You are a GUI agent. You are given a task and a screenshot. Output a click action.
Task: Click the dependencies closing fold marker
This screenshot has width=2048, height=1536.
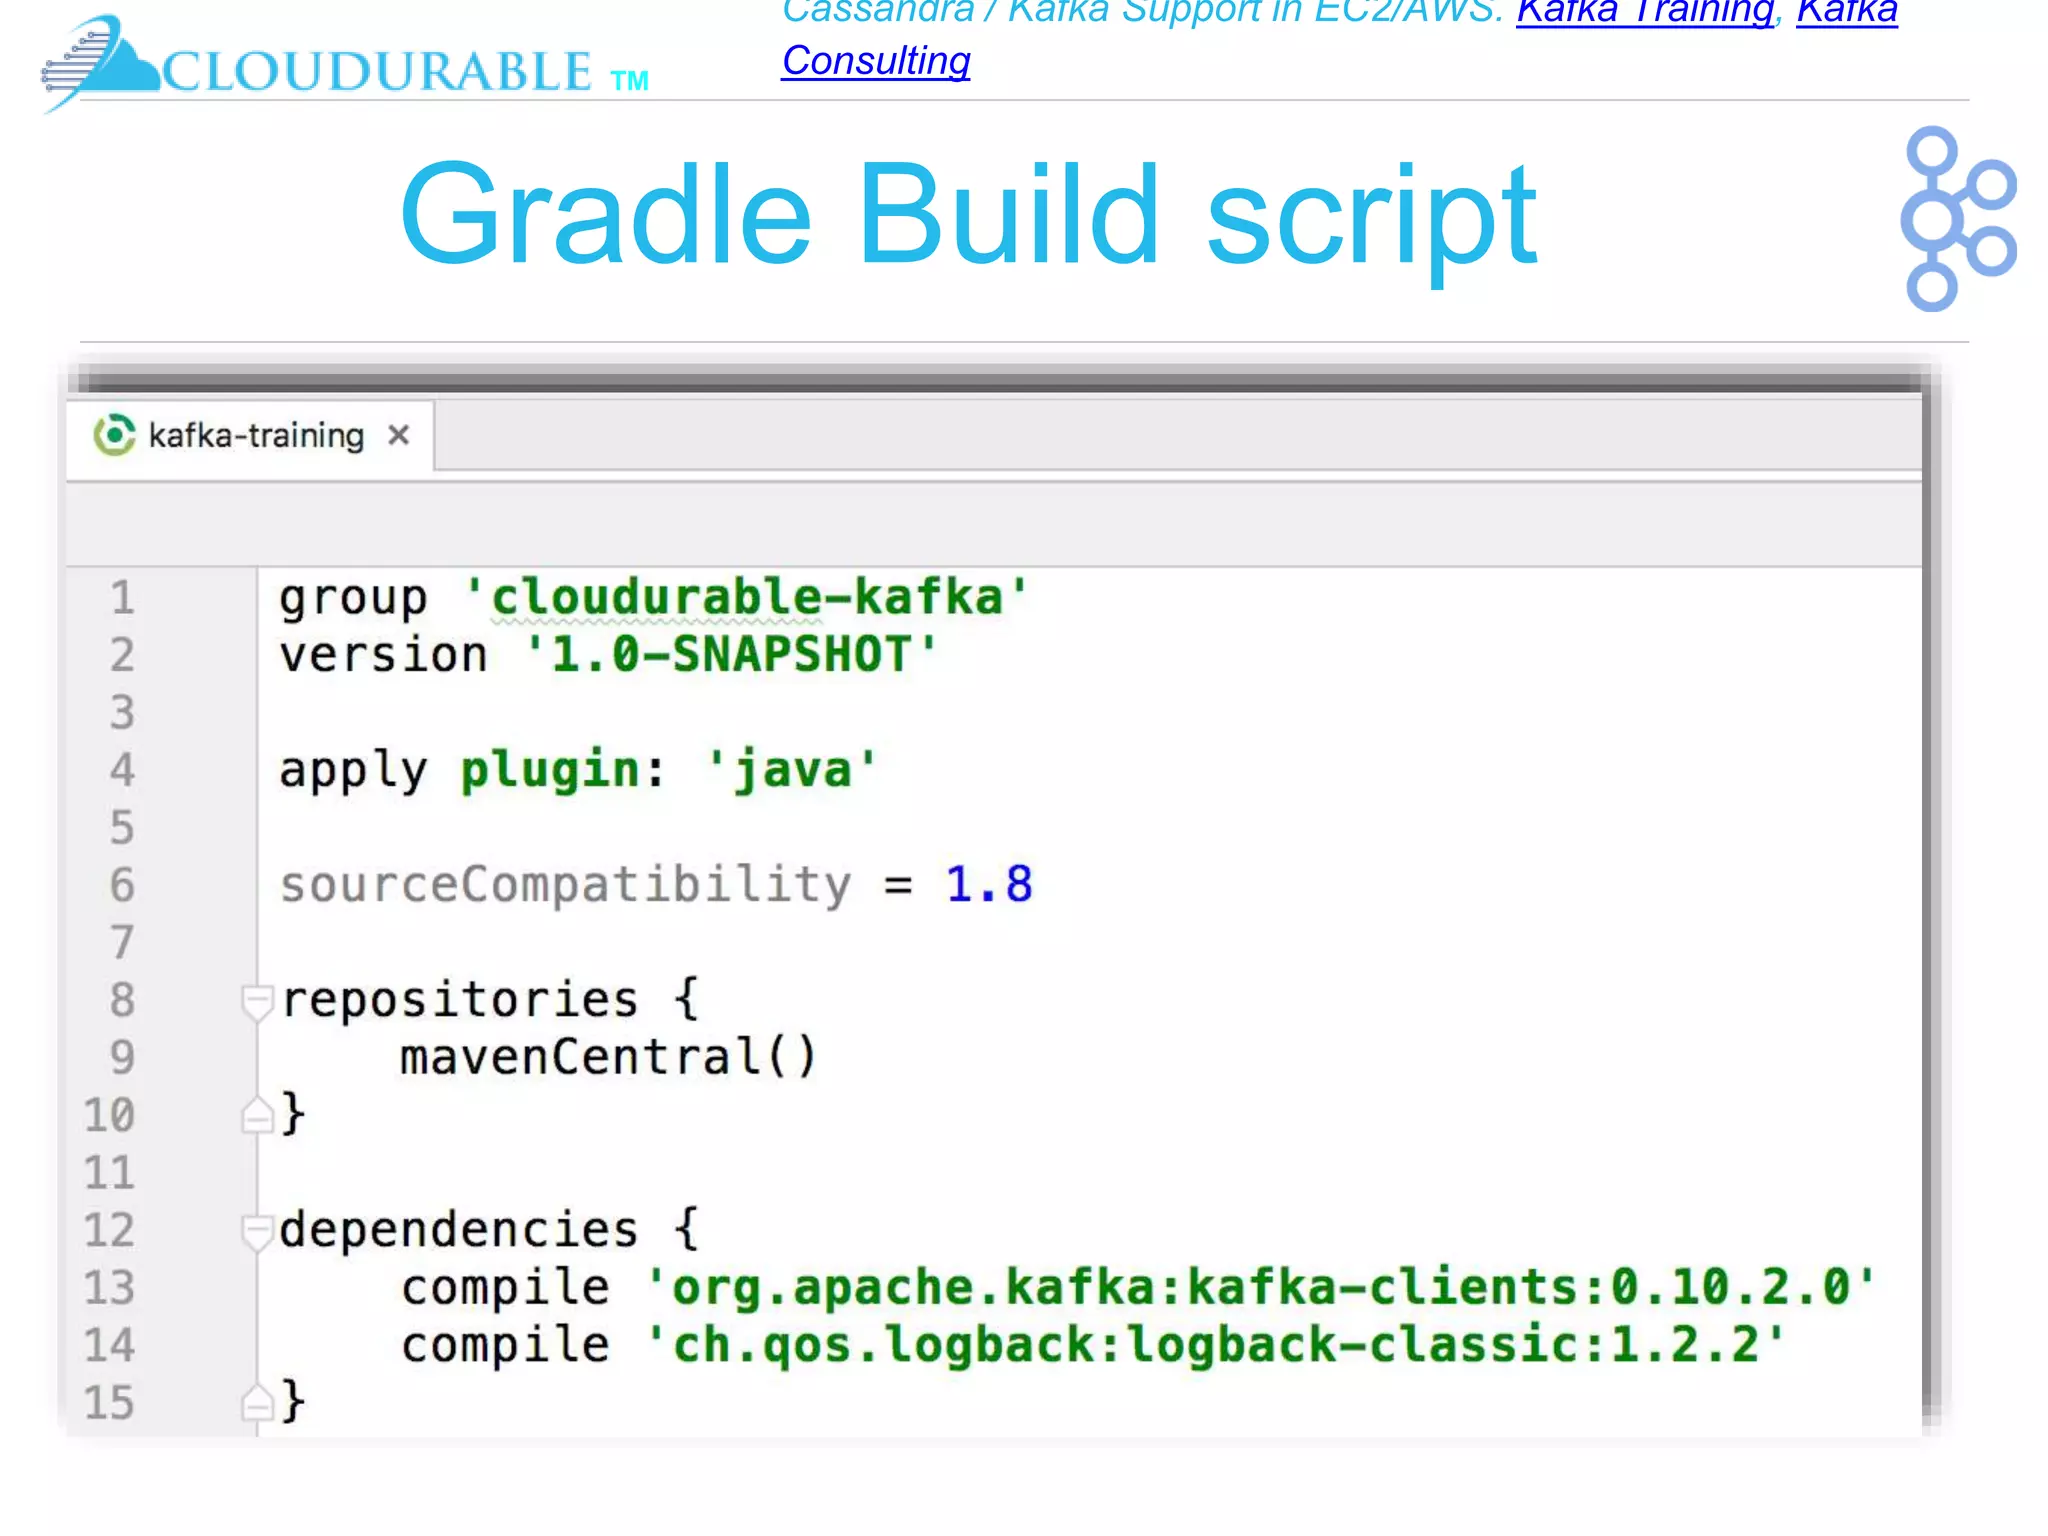[257, 1402]
